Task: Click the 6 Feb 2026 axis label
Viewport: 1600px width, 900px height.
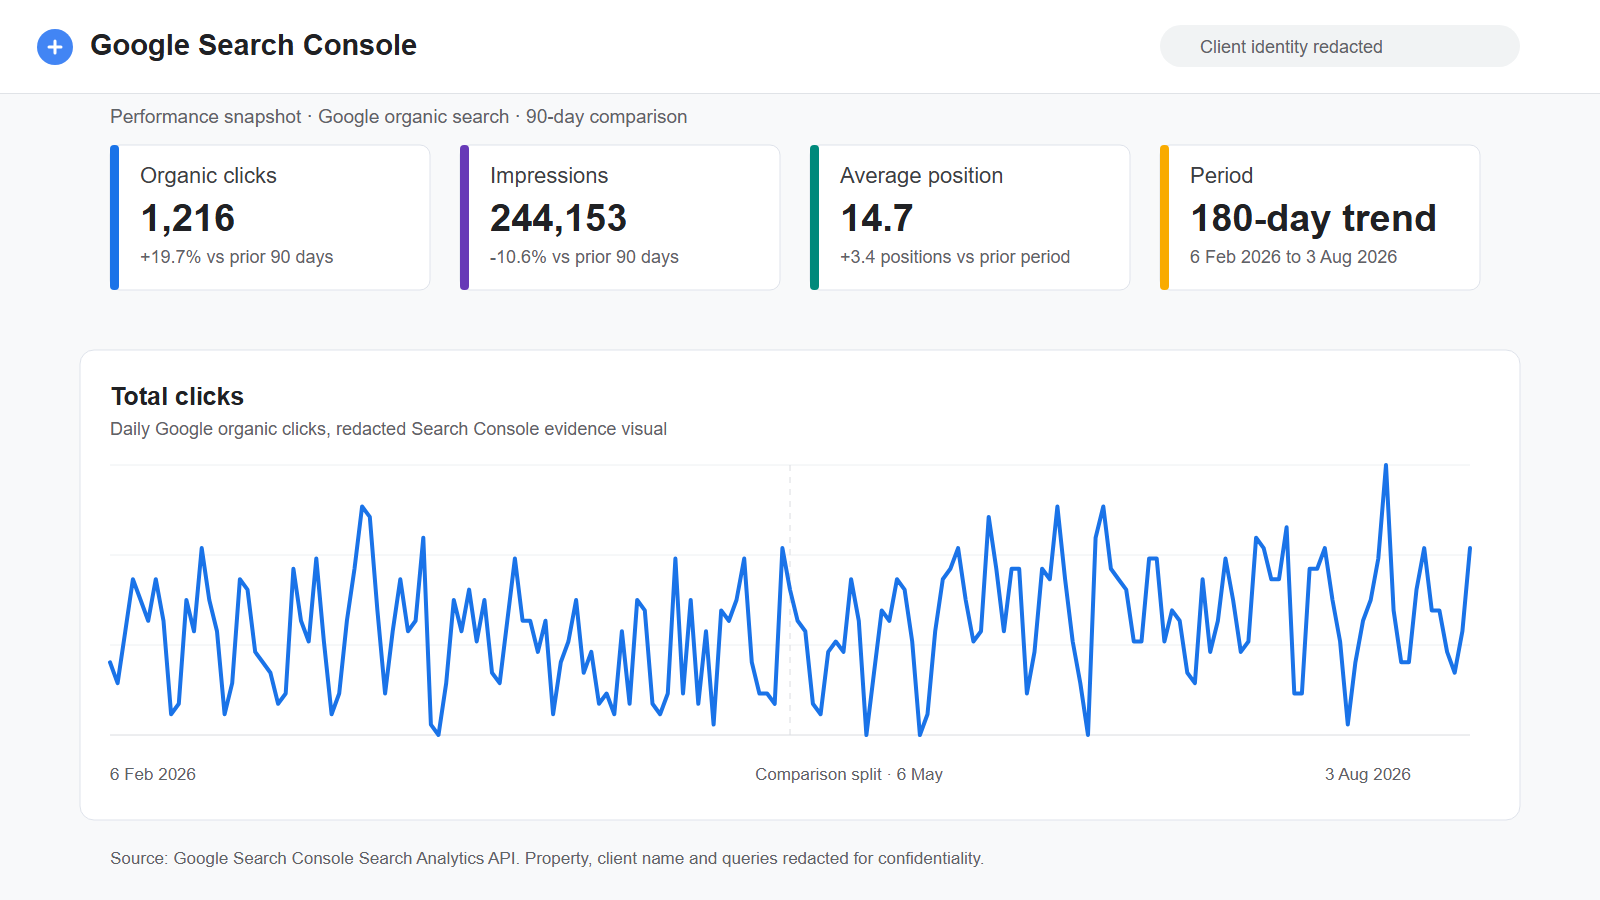Action: click(153, 774)
